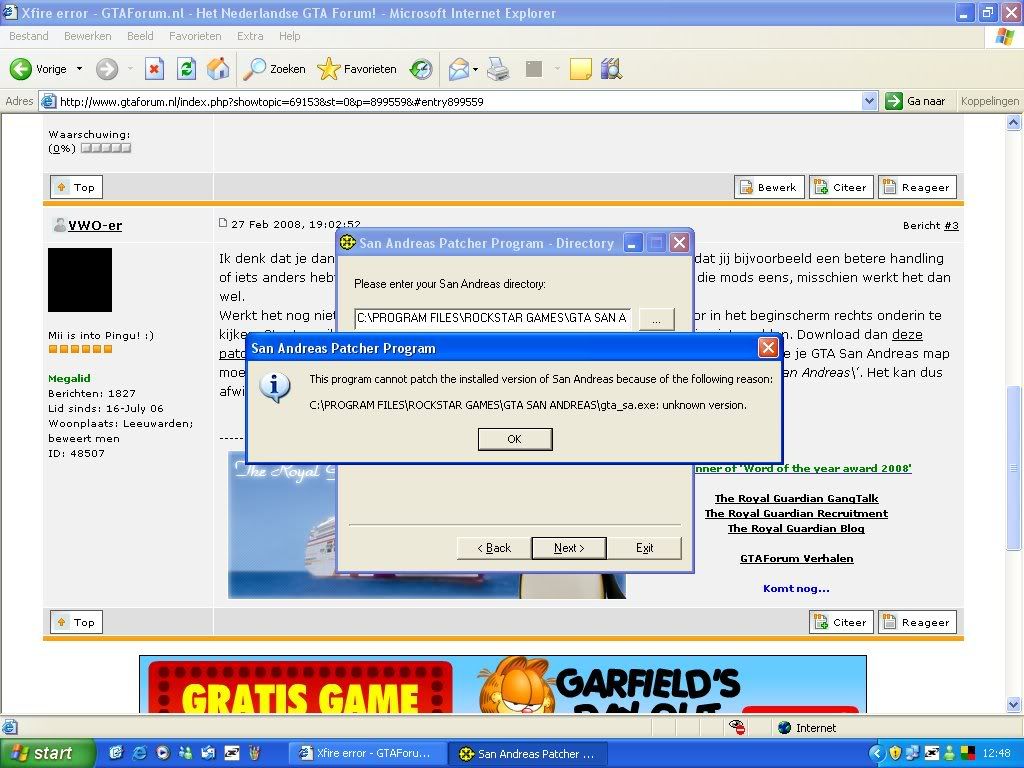Viewport: 1024px width, 768px height.
Task: Open the Windows start menu
Action: click(46, 753)
